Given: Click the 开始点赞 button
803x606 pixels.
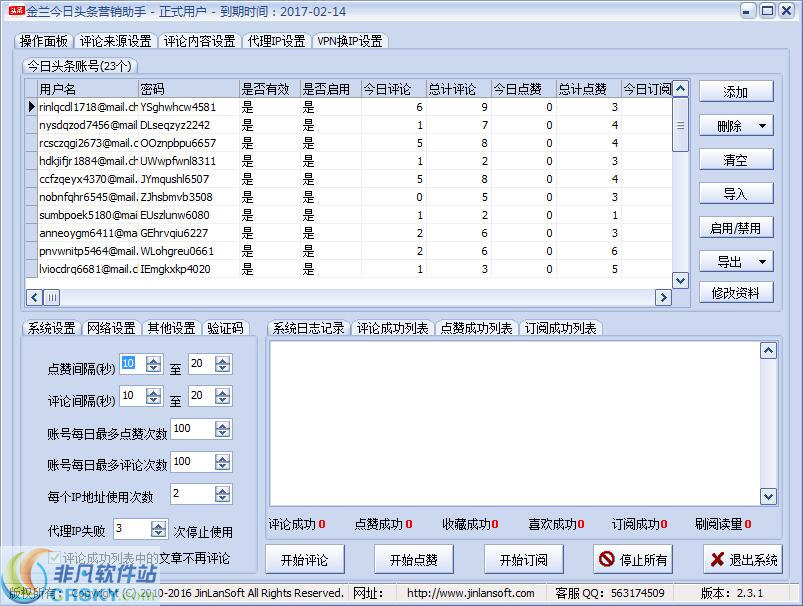Looking at the screenshot, I should (x=414, y=559).
